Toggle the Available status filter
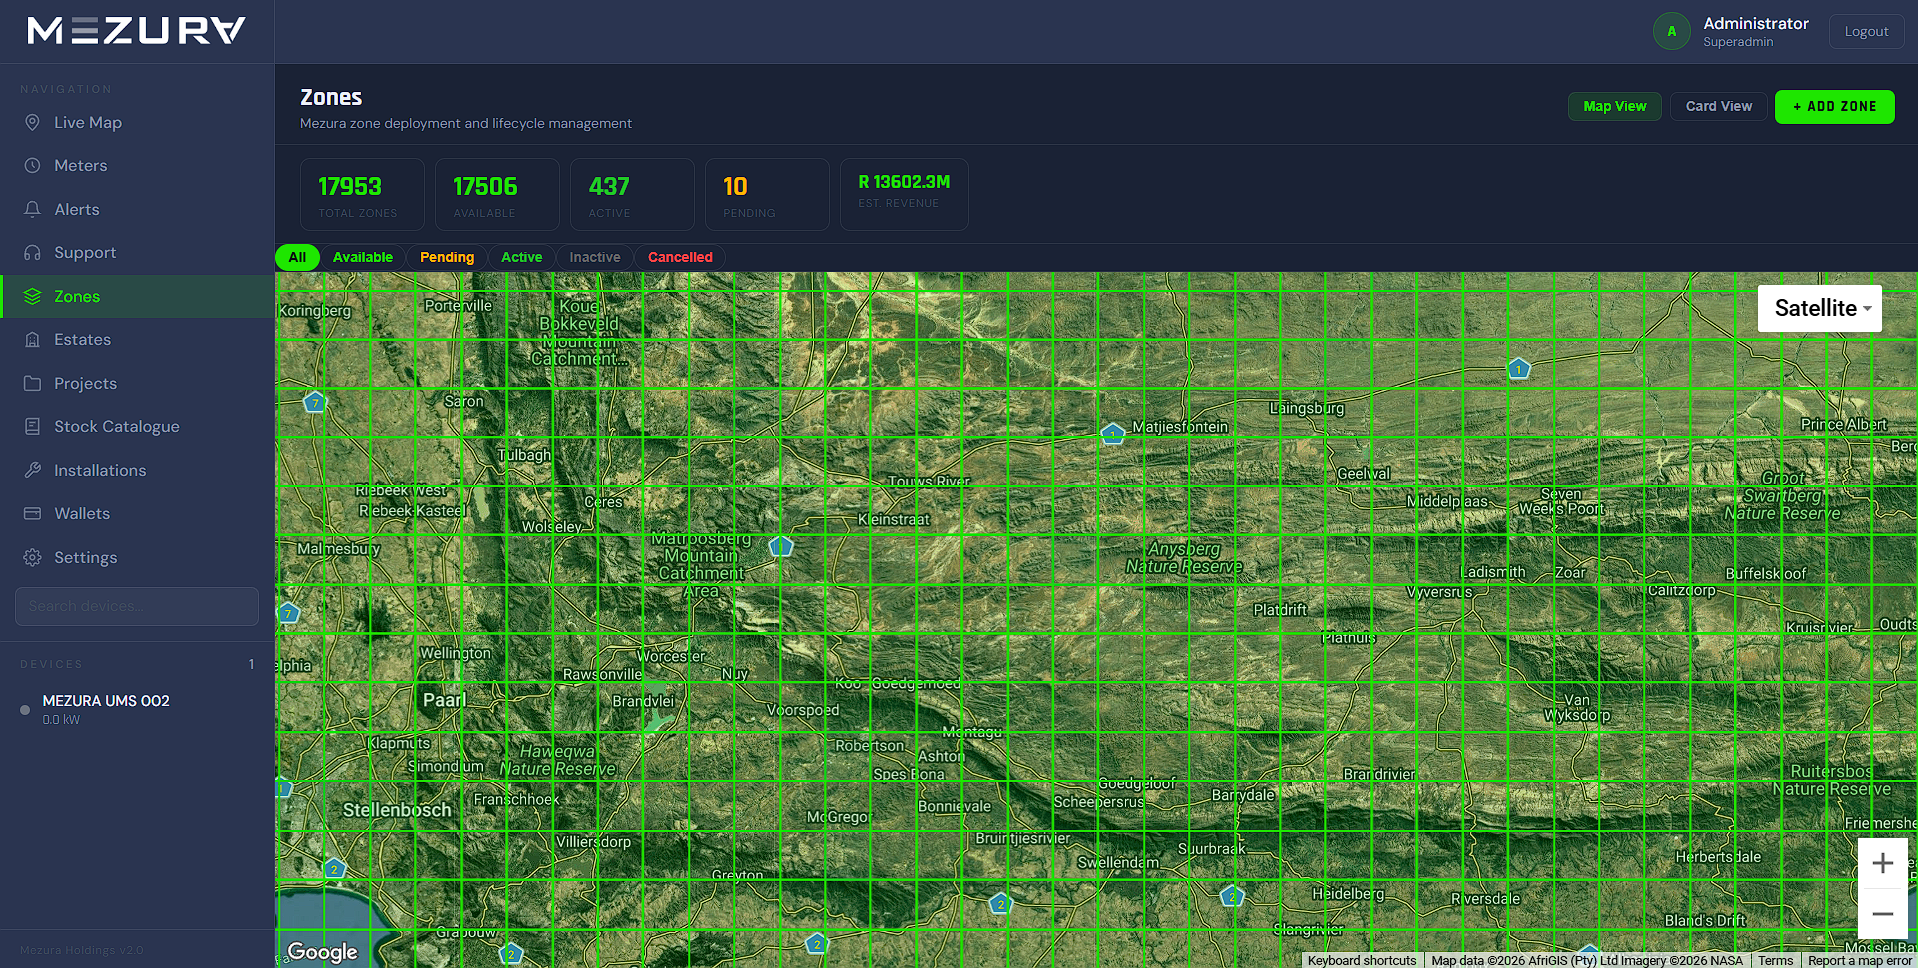The height and width of the screenshot is (968, 1918). [x=362, y=257]
